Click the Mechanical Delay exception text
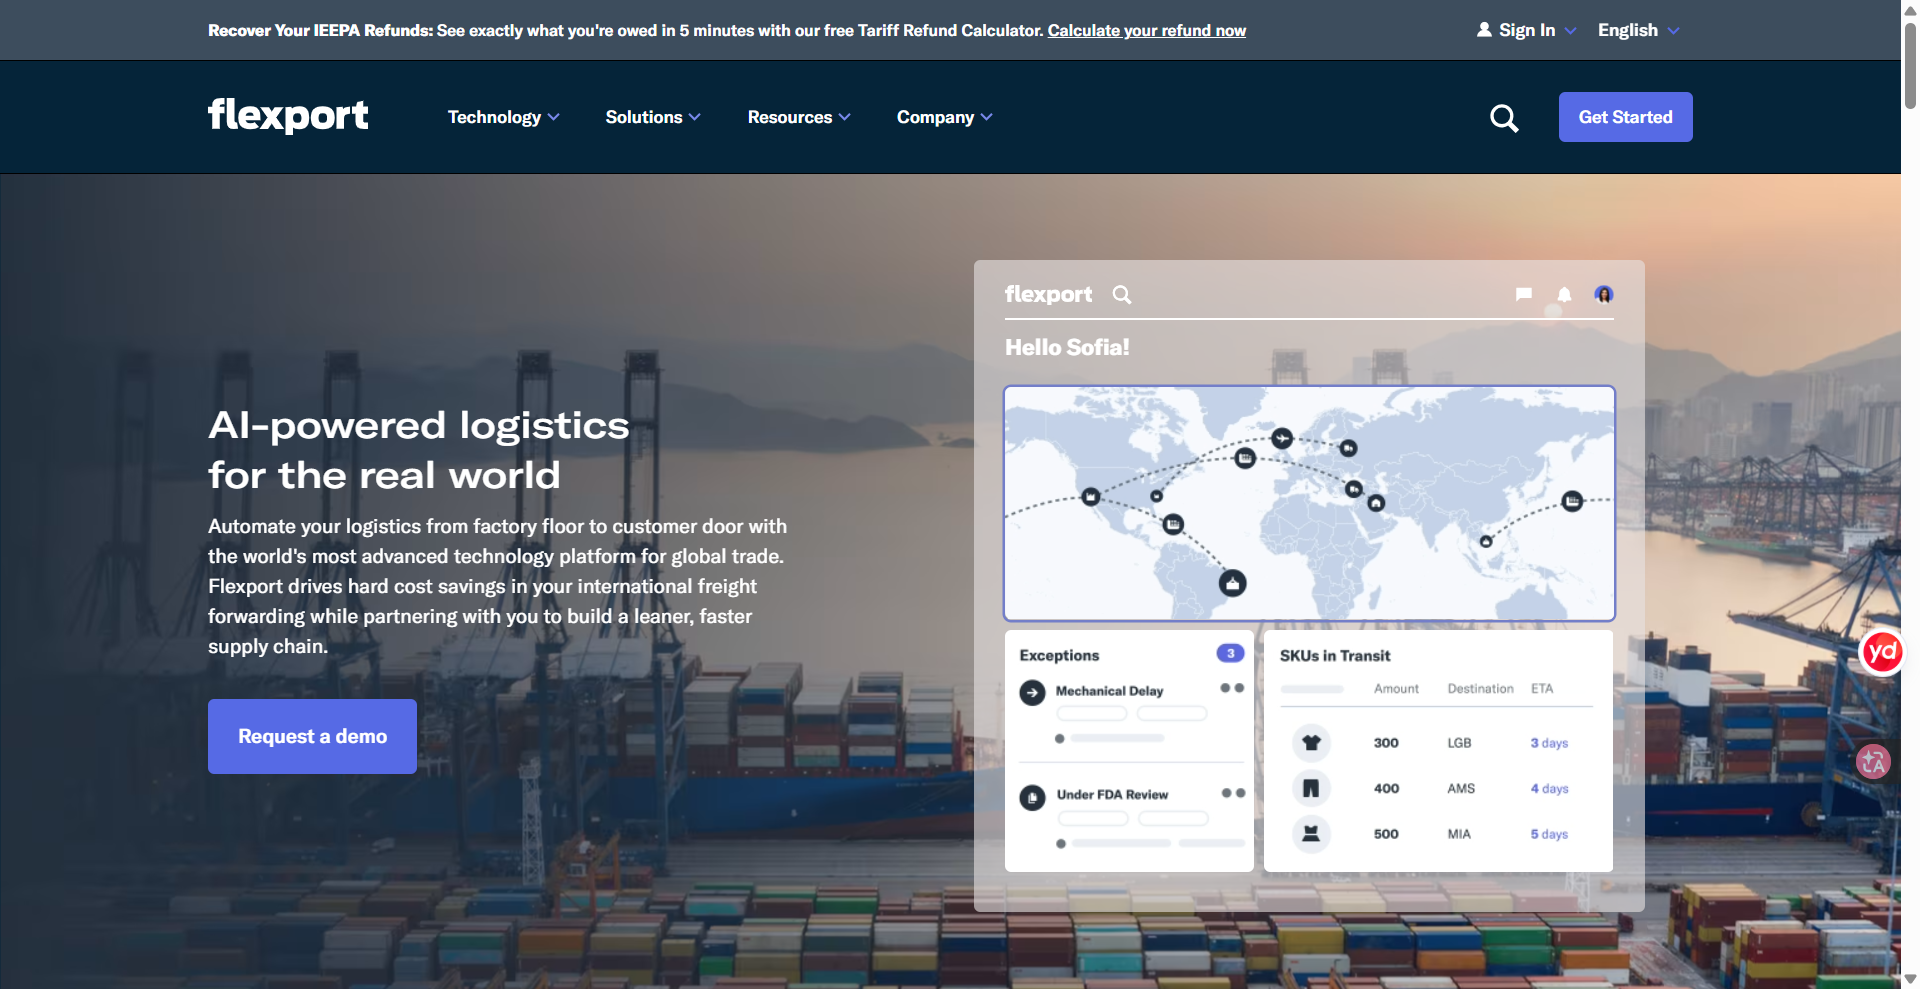This screenshot has height=989, width=1920. (1109, 691)
